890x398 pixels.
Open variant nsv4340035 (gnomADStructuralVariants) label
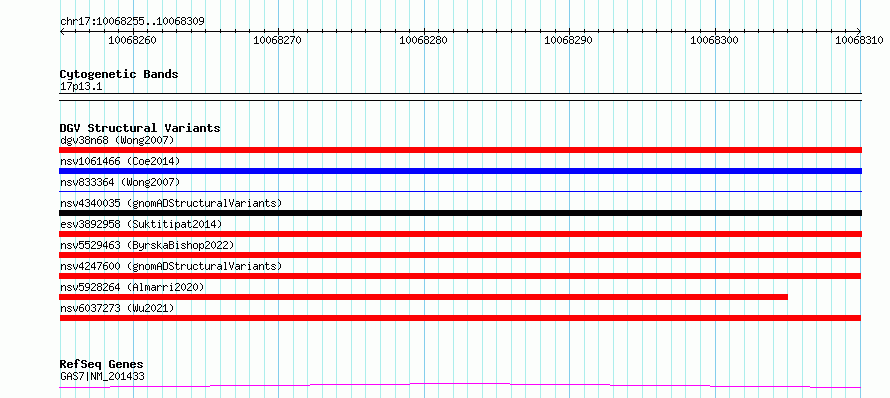click(x=171, y=203)
